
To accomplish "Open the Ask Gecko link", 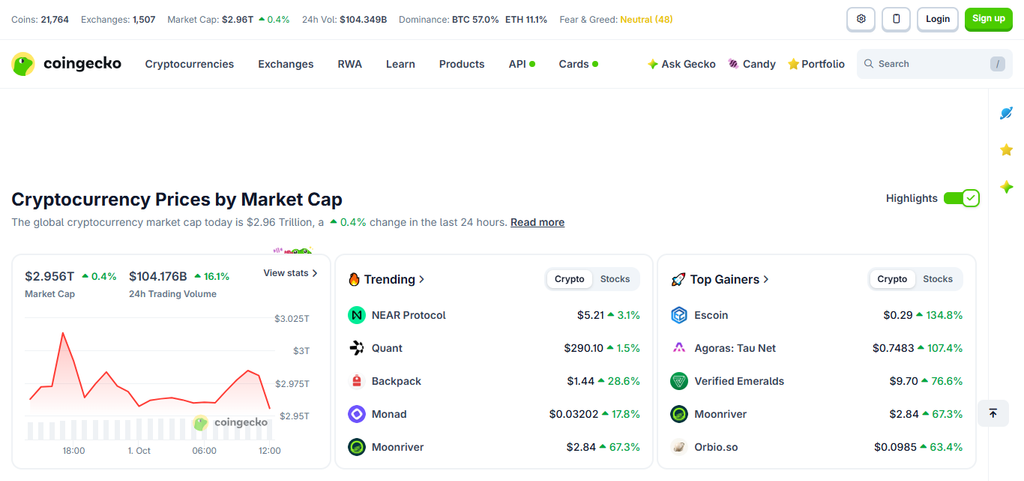I will [681, 64].
